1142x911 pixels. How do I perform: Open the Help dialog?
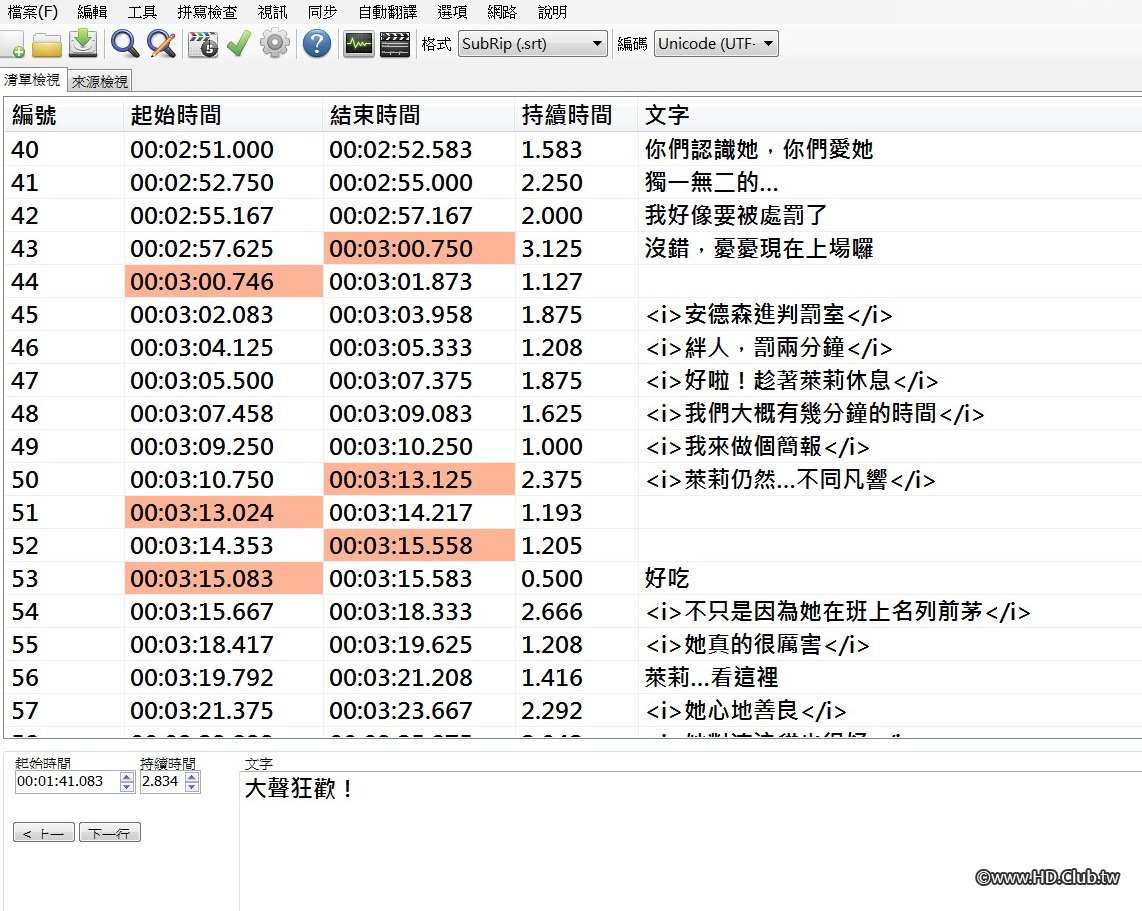pos(316,43)
